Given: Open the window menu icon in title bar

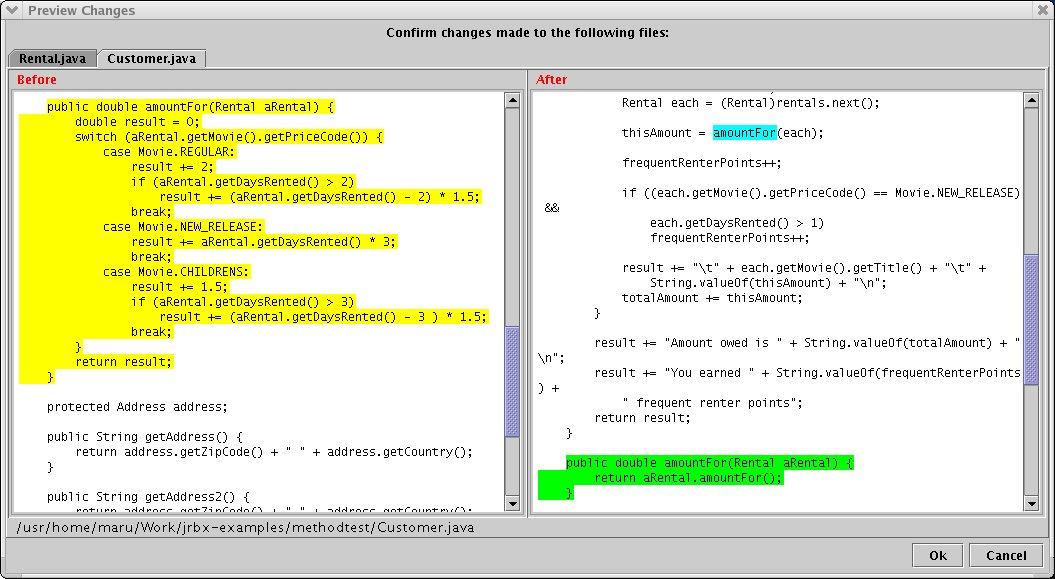Looking at the screenshot, I should [11, 10].
